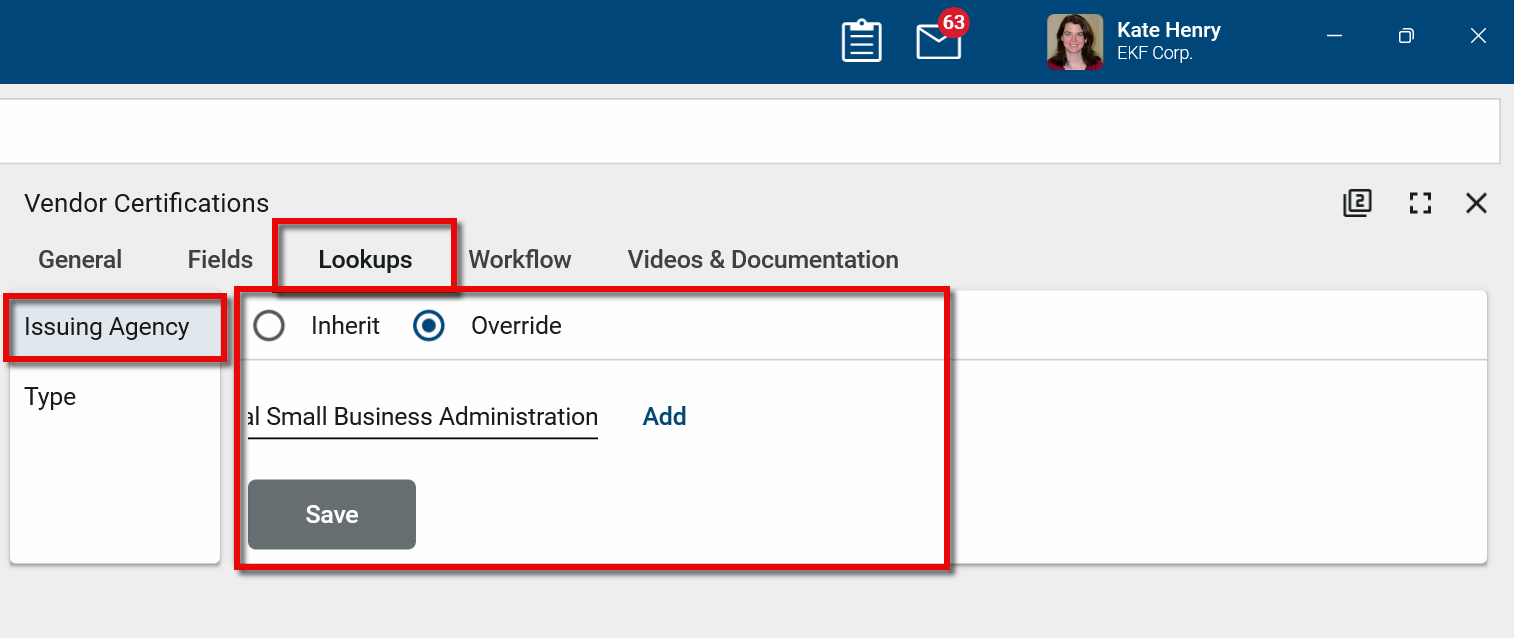Select the Inherit radio option
The image size is (1514, 638).
pyautogui.click(x=269, y=326)
